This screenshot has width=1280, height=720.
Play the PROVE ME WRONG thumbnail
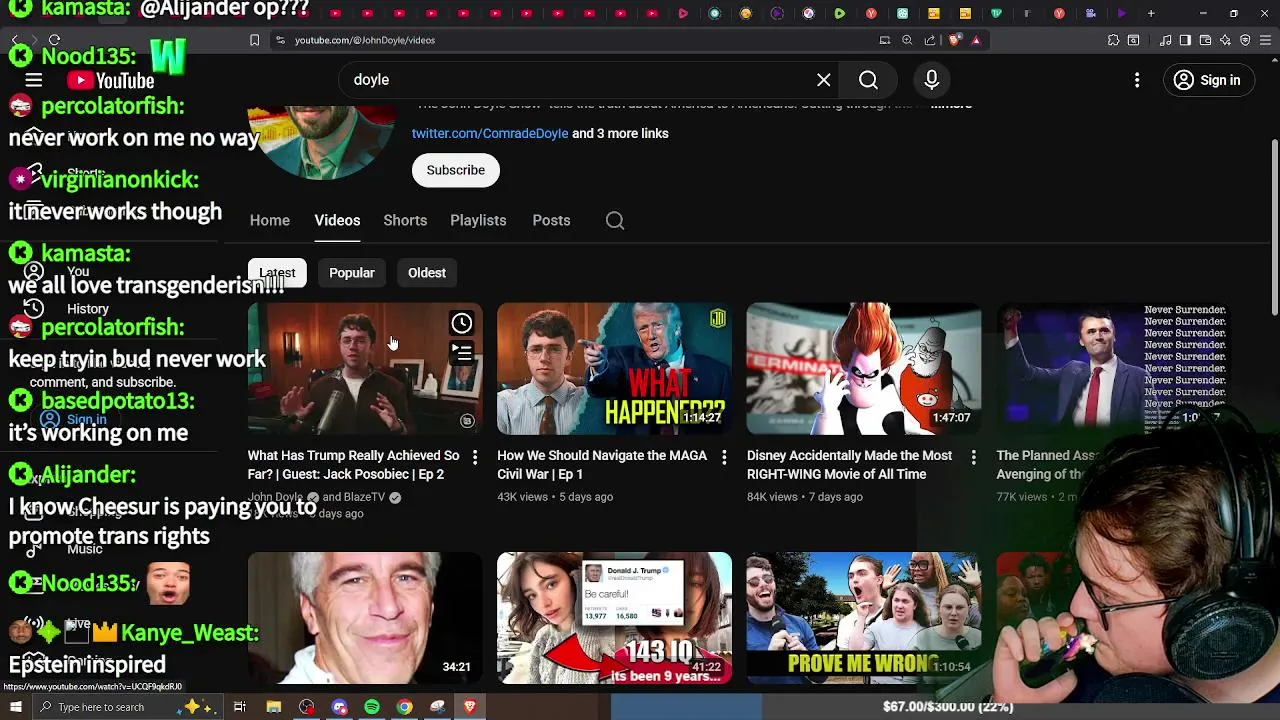pyautogui.click(x=864, y=618)
